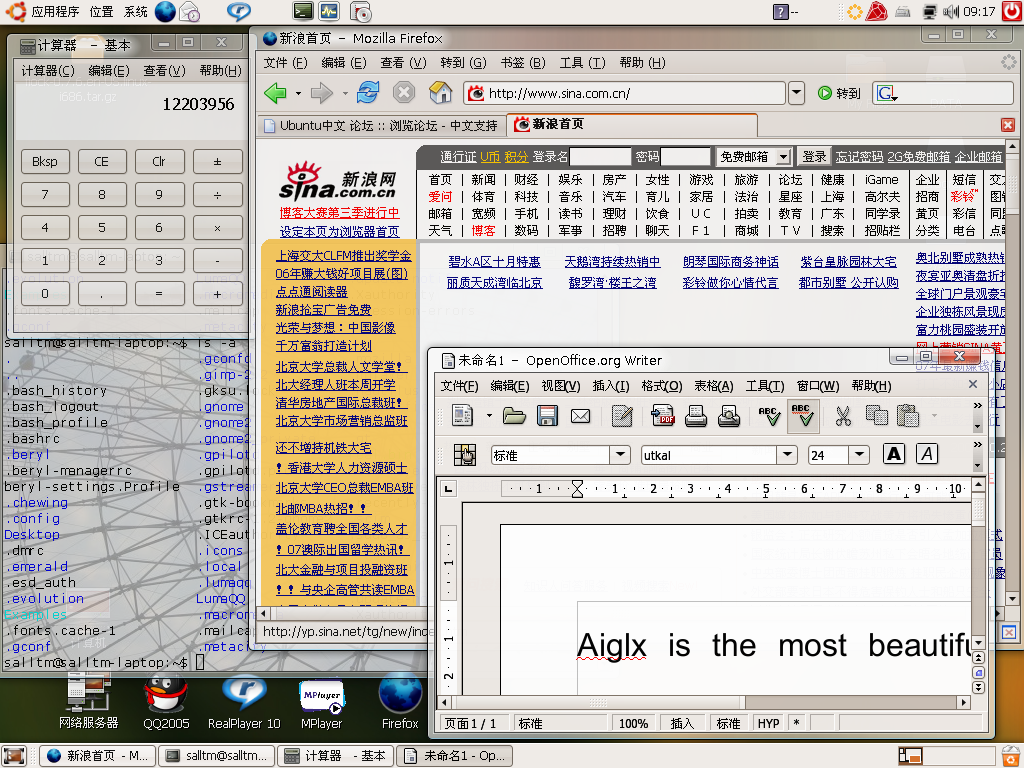This screenshot has width=1024, height=768.
Task: Click the Firefox address bar URL field
Action: click(624, 93)
